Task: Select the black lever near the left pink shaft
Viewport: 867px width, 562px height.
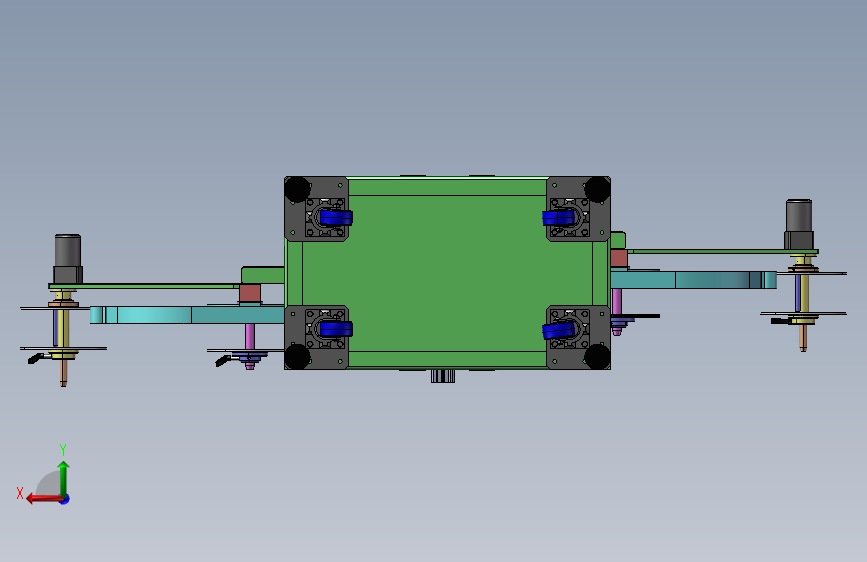Action: (x=223, y=361)
